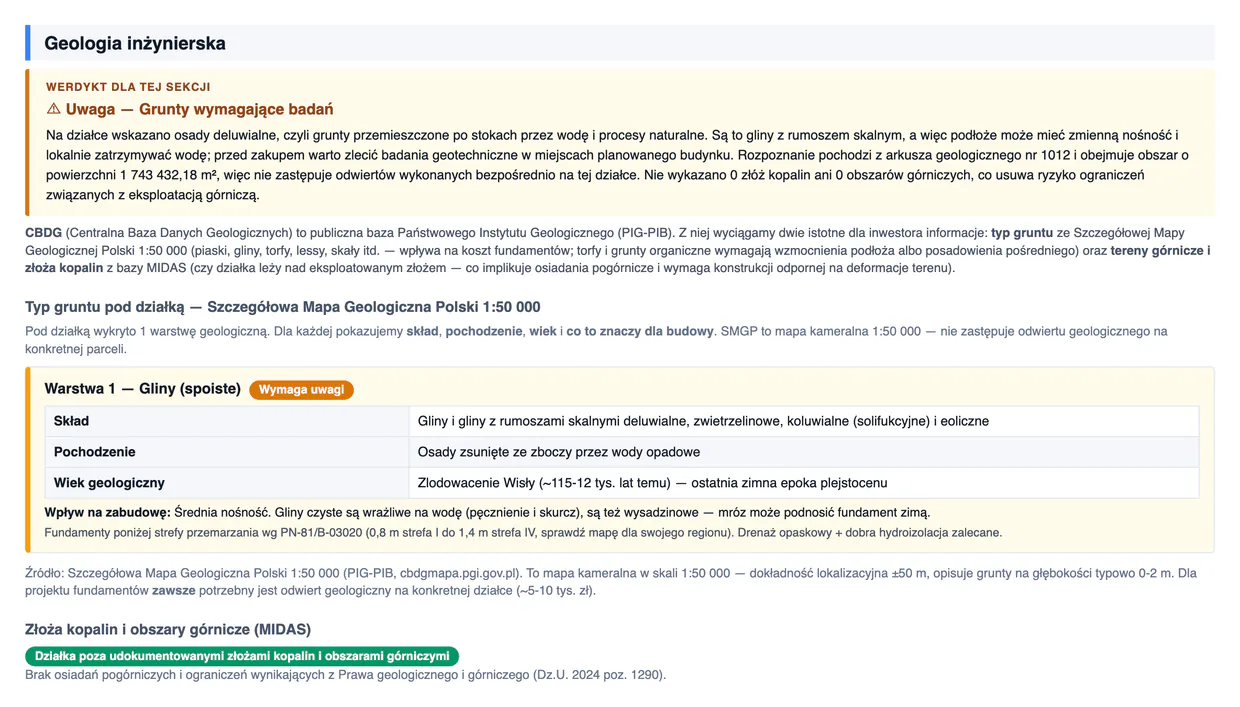Click the 'Złoża kopalin i obszary górnicze (MIDAS)' heading
Screen dimensions: 1240x707
click(168, 630)
